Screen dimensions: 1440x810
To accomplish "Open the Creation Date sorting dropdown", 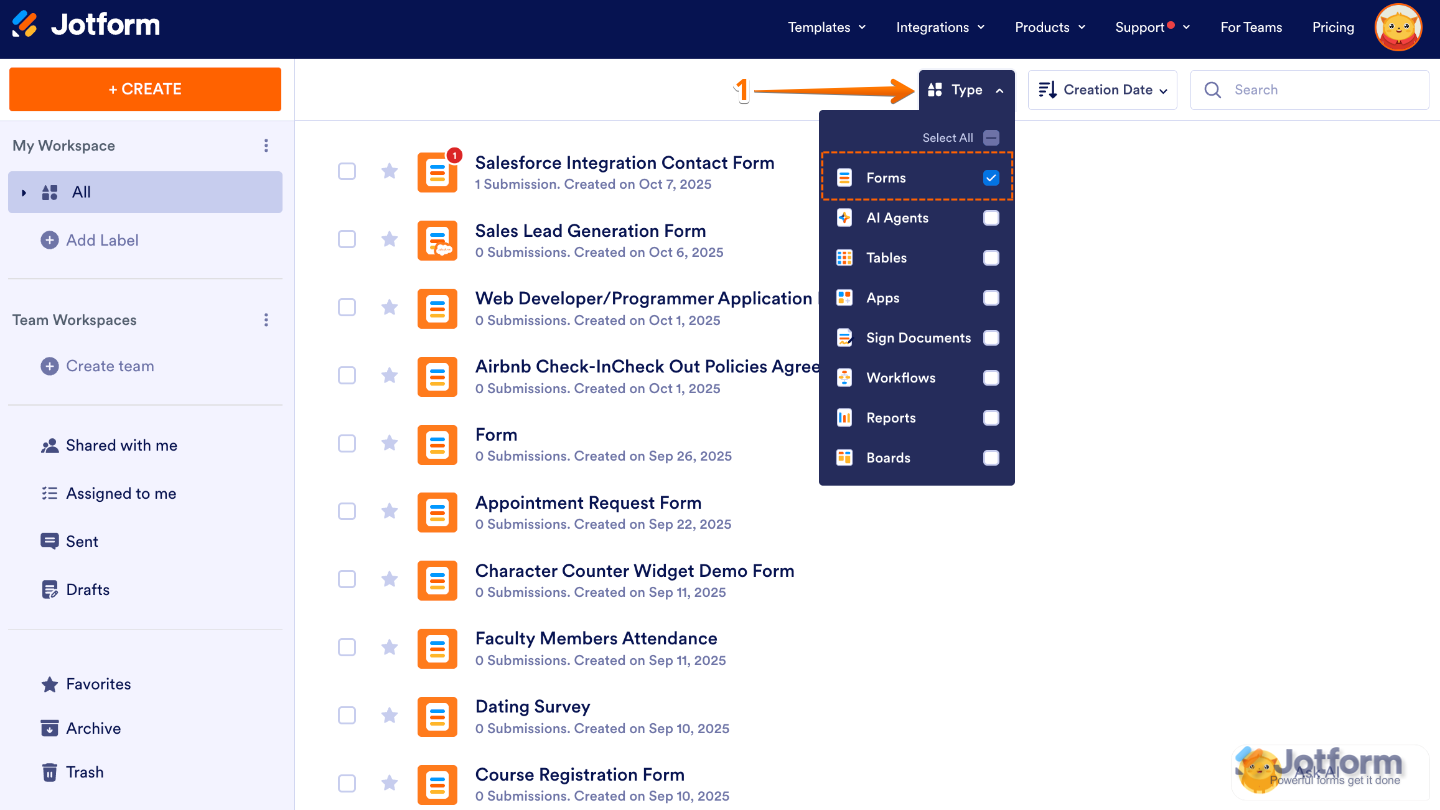I will click(1102, 89).
